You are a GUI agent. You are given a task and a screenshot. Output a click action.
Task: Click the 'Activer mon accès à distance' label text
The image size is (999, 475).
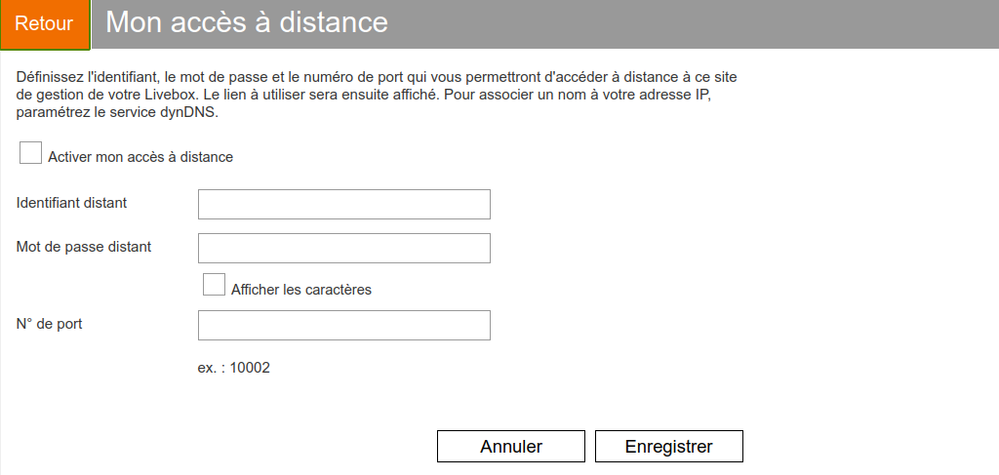point(140,157)
